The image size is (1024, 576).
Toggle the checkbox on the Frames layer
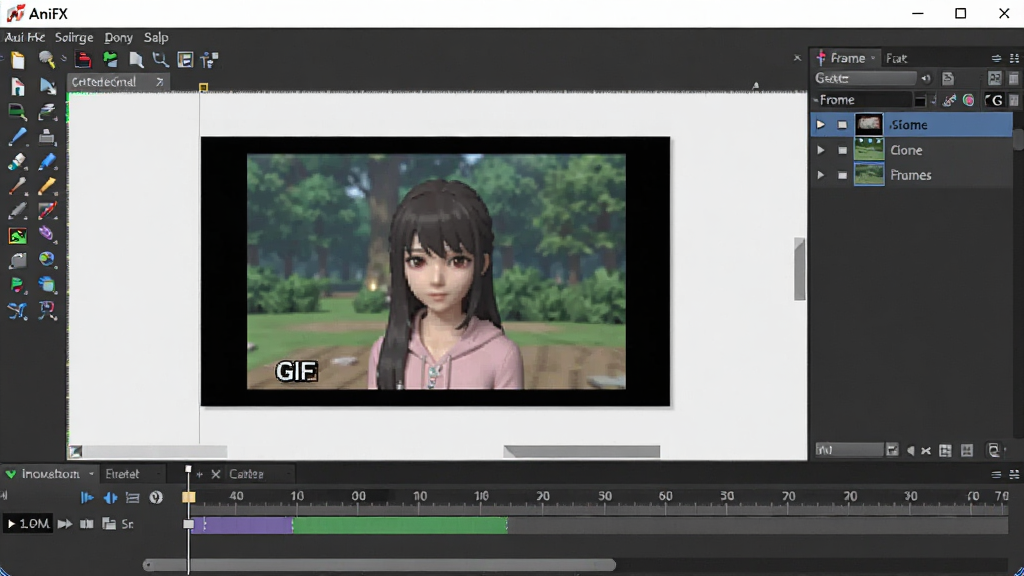coord(842,175)
